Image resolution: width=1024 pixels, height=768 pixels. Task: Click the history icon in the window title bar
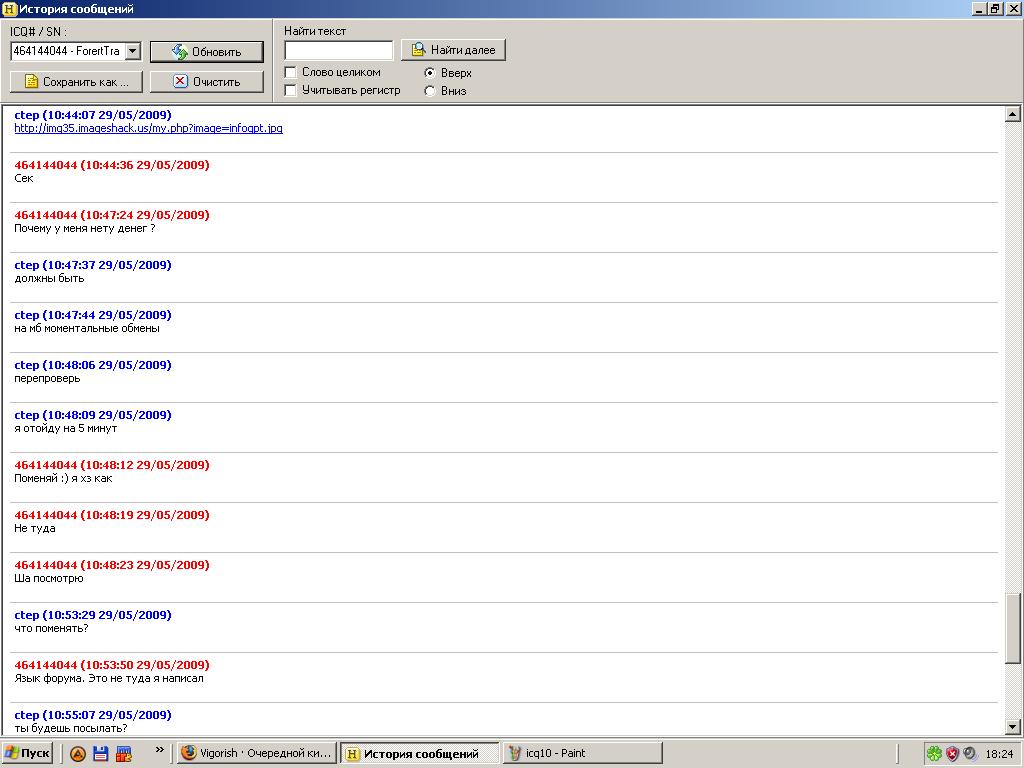9,9
